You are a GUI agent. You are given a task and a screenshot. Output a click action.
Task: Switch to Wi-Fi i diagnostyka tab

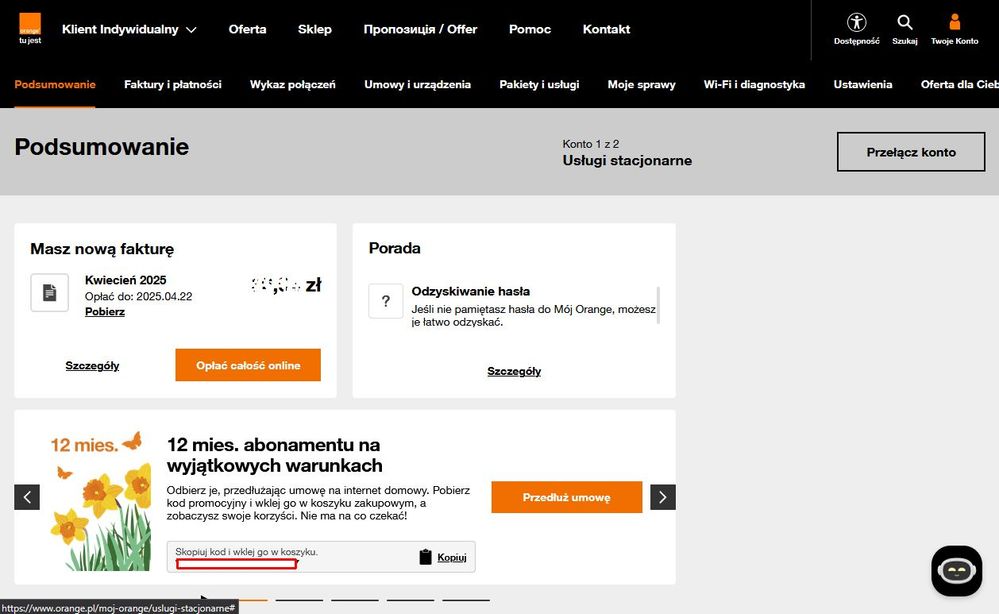click(754, 84)
